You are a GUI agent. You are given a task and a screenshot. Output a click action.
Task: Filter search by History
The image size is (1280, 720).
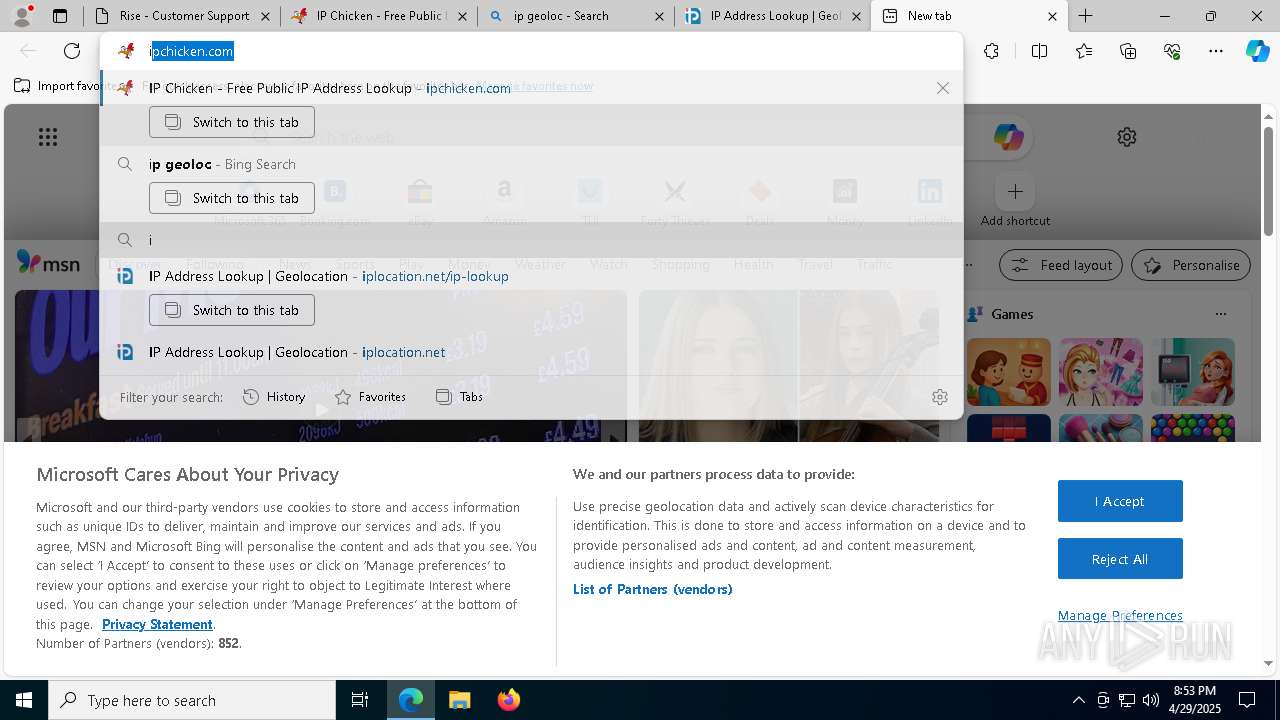coord(274,397)
